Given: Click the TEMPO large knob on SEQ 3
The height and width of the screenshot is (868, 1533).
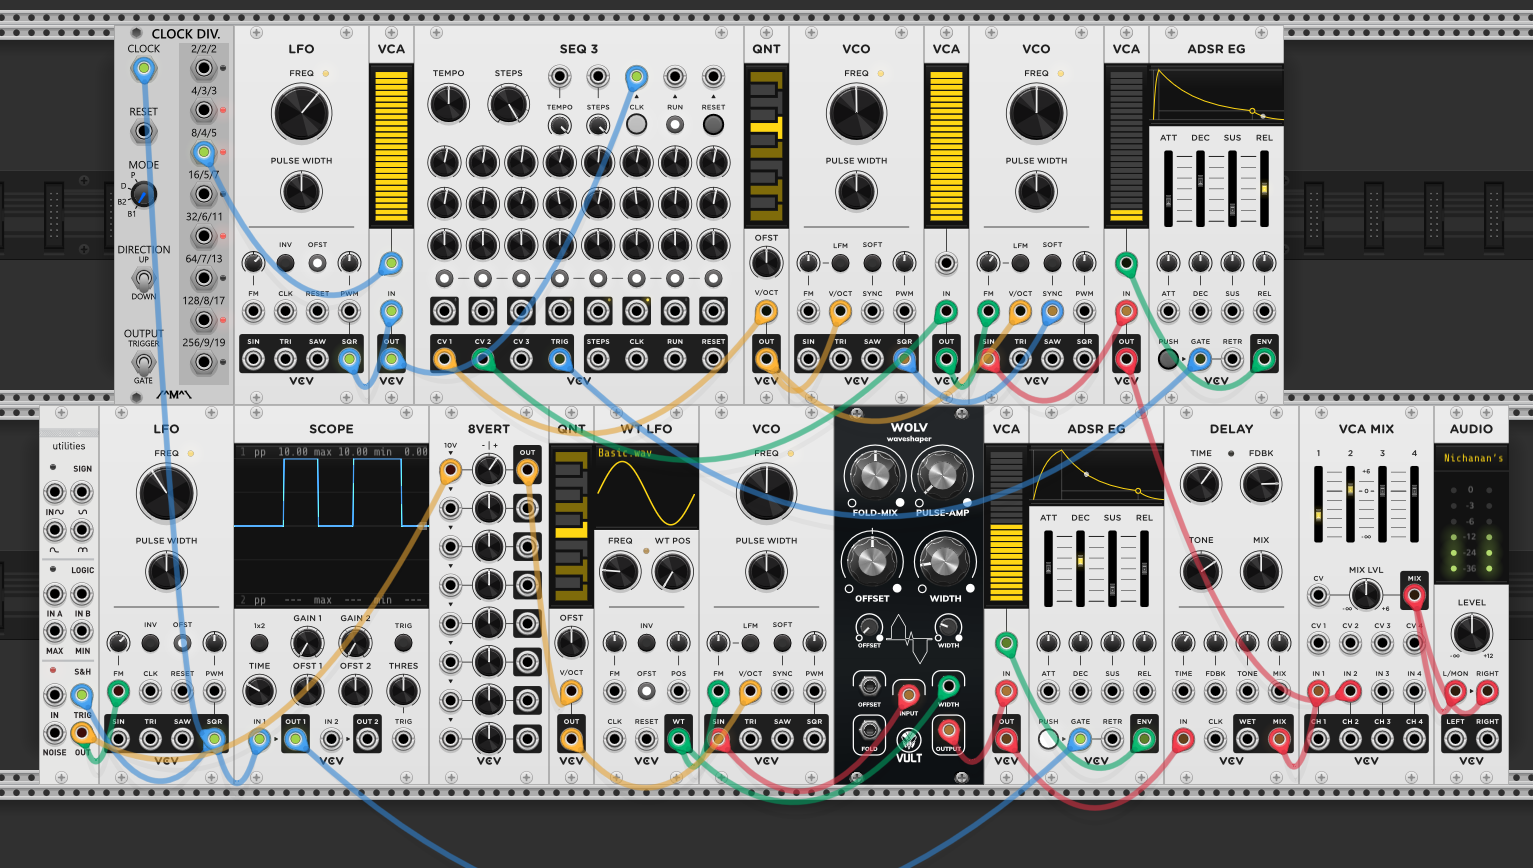Looking at the screenshot, I should (448, 104).
